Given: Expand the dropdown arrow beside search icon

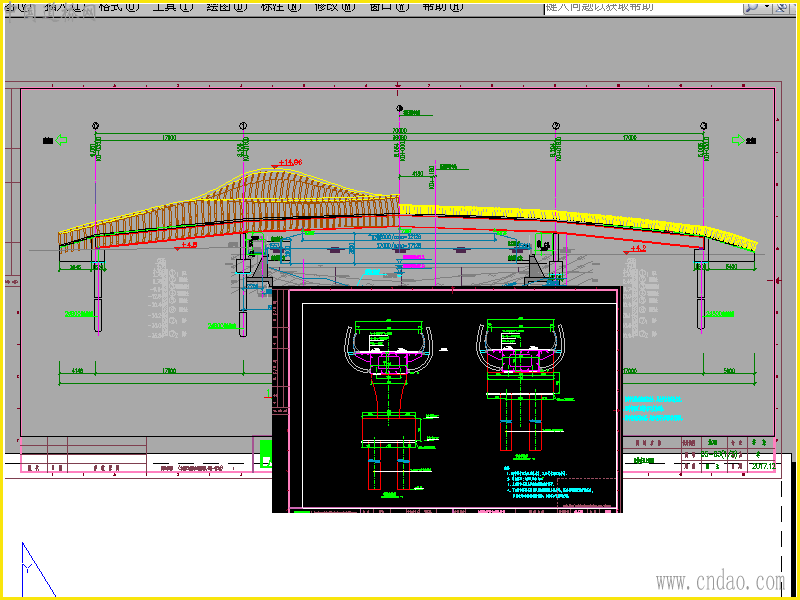Looking at the screenshot, I should pyautogui.click(x=767, y=7).
